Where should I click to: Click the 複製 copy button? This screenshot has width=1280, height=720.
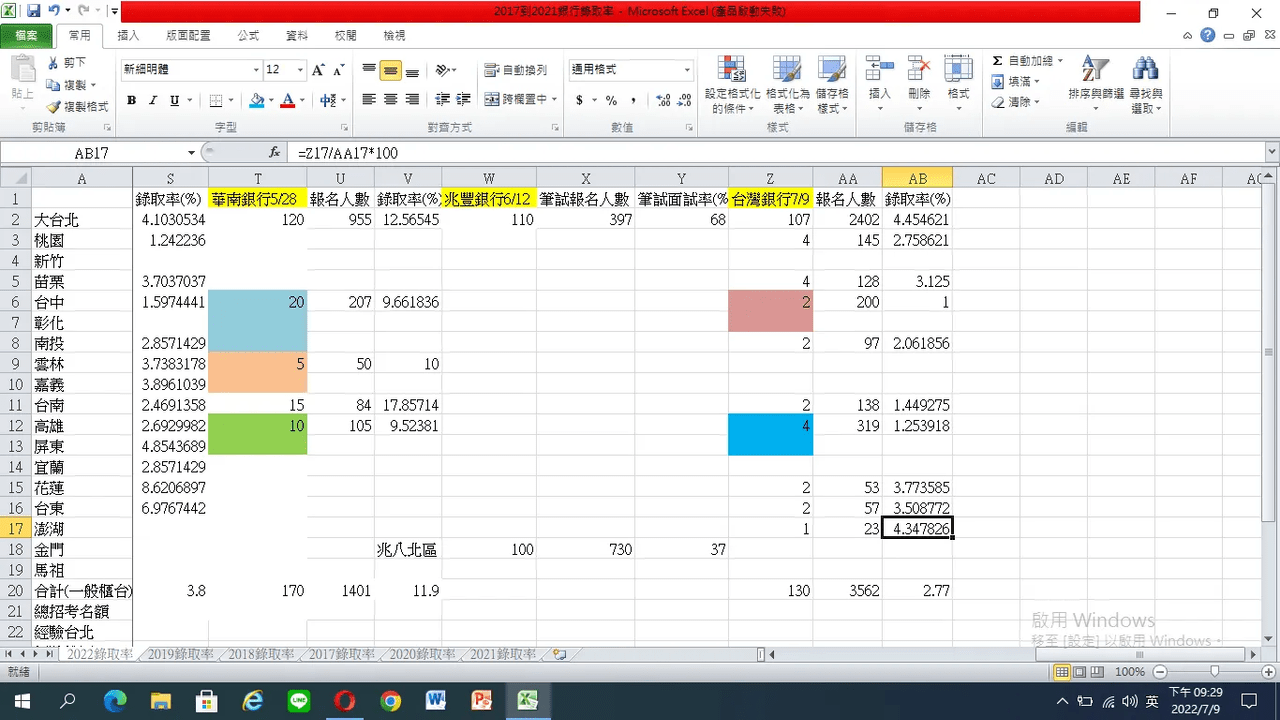tap(68, 85)
